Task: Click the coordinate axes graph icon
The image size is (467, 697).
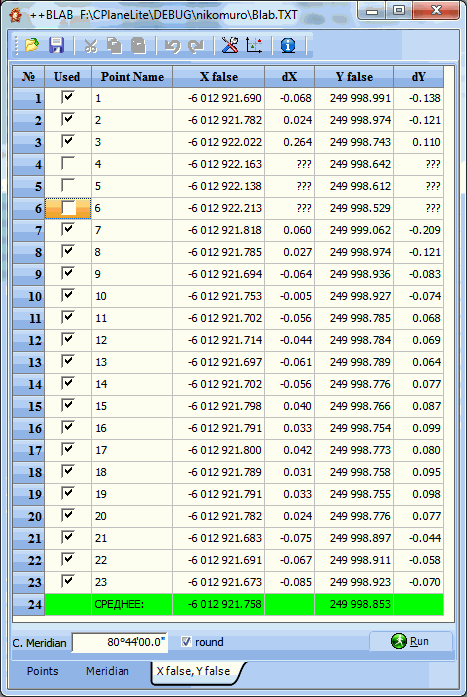Action: pos(254,45)
